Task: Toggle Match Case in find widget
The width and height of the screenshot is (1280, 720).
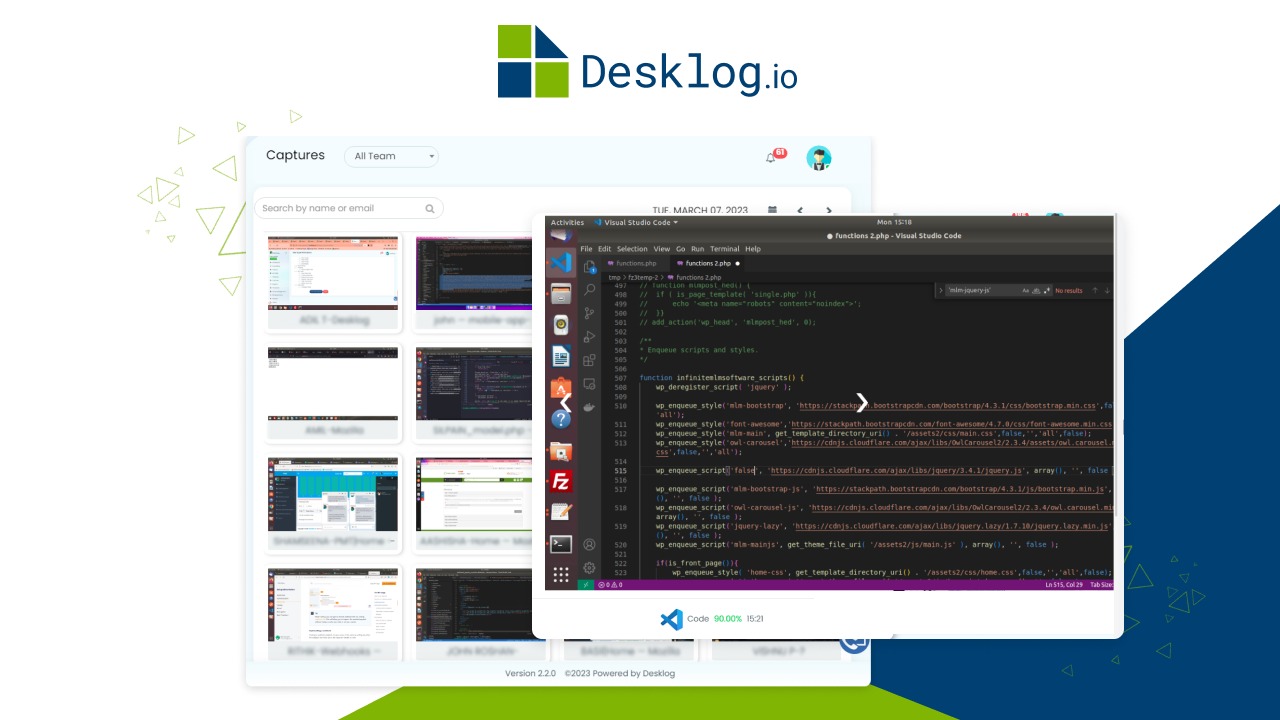Action: (x=1025, y=290)
